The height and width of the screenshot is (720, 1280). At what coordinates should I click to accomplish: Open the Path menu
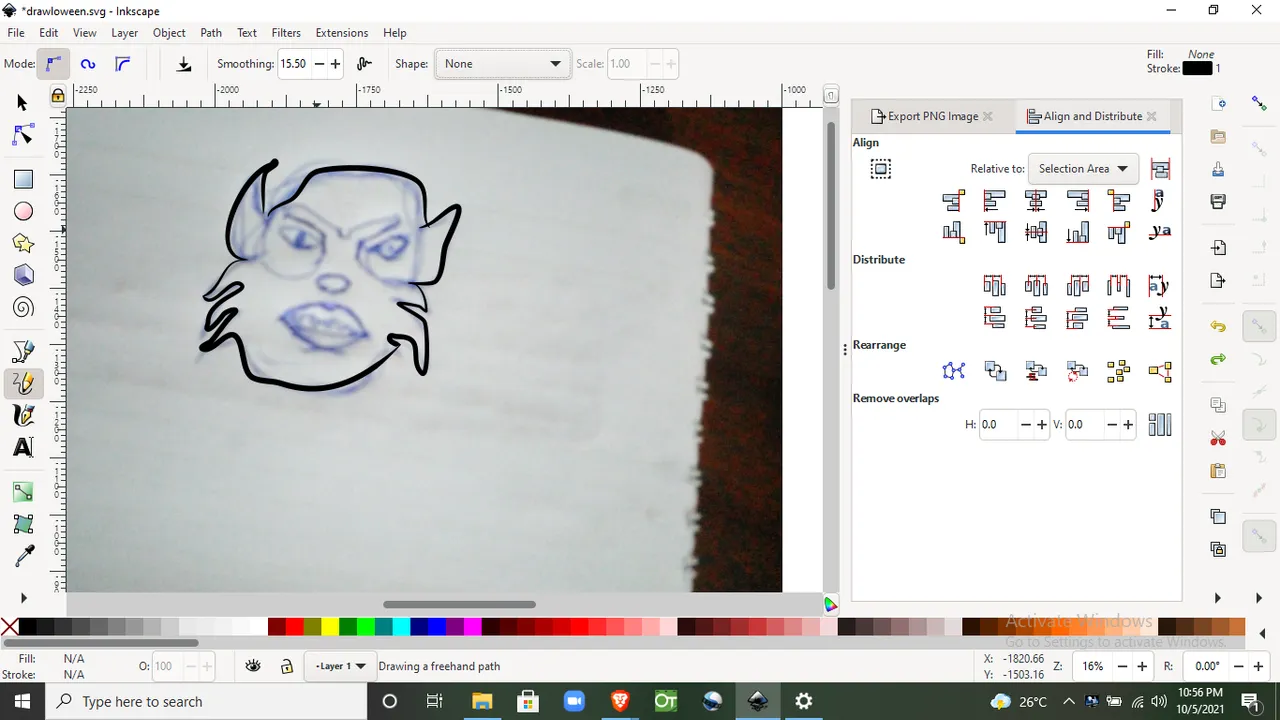coord(211,33)
